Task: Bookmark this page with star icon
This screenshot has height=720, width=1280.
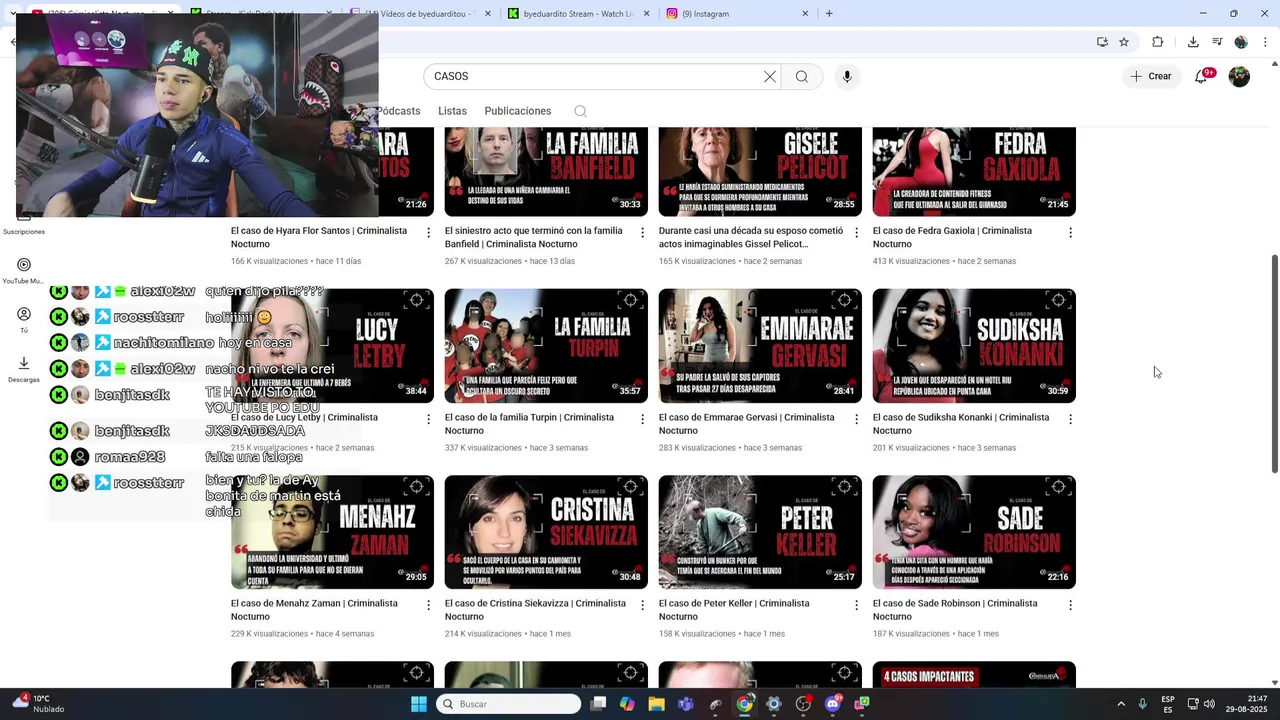Action: pos(1124,42)
